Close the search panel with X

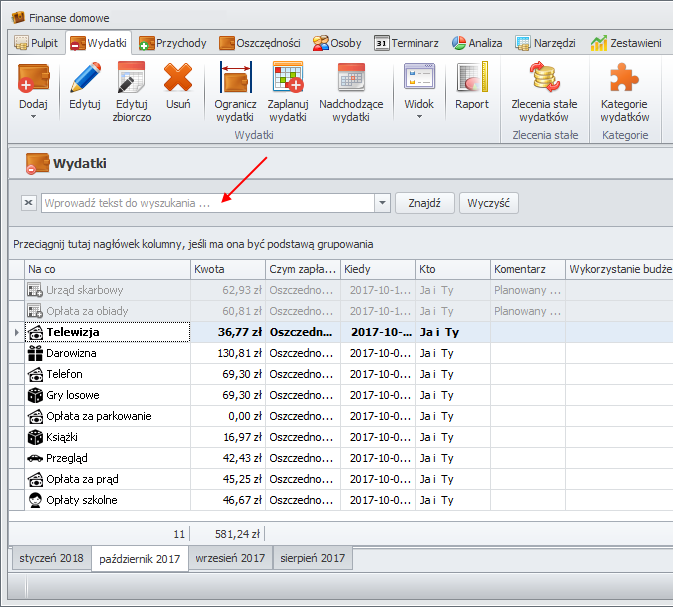pos(28,203)
